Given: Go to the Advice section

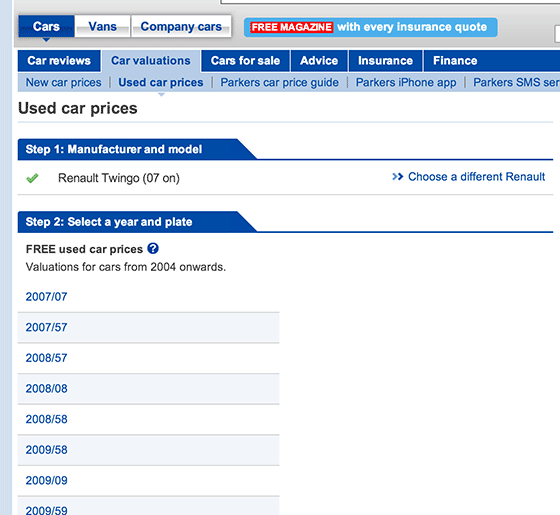Looking at the screenshot, I should [319, 61].
